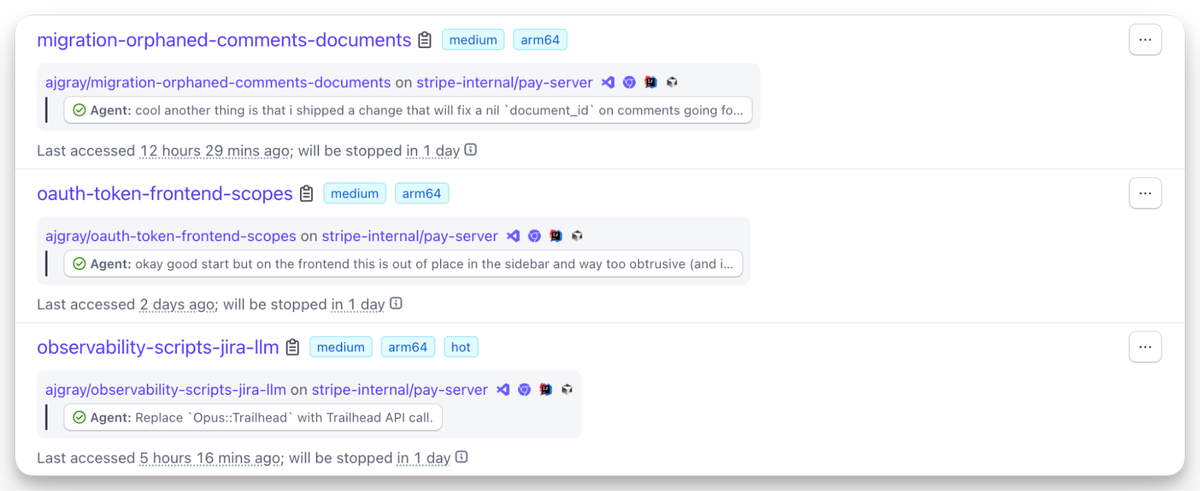Click green check icon in Opus::Trailhead agent message

[79, 417]
